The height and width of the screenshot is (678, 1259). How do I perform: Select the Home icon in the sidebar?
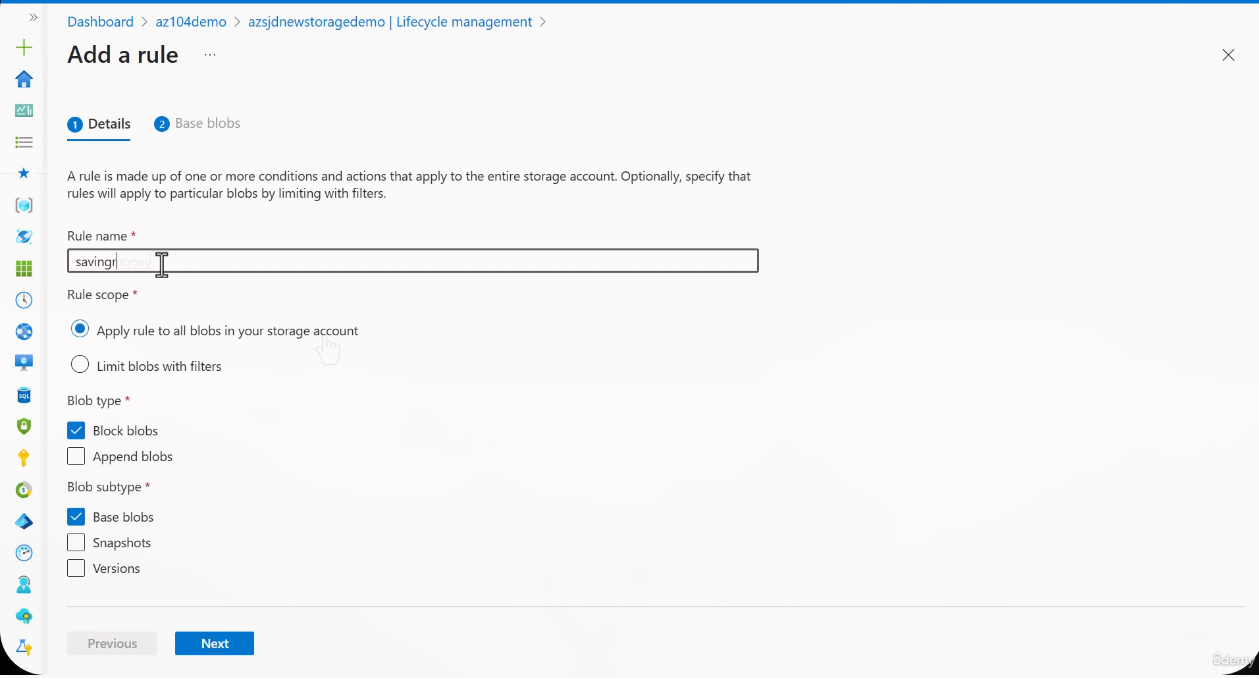coord(24,78)
